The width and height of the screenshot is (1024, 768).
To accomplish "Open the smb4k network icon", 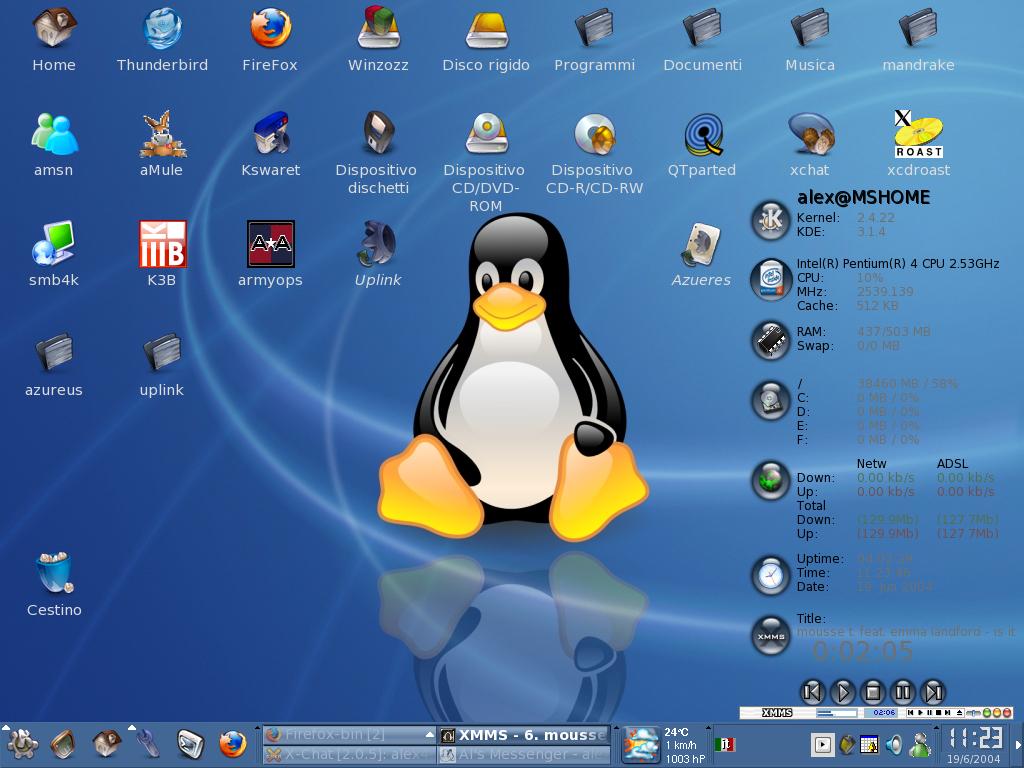I will click(x=54, y=243).
